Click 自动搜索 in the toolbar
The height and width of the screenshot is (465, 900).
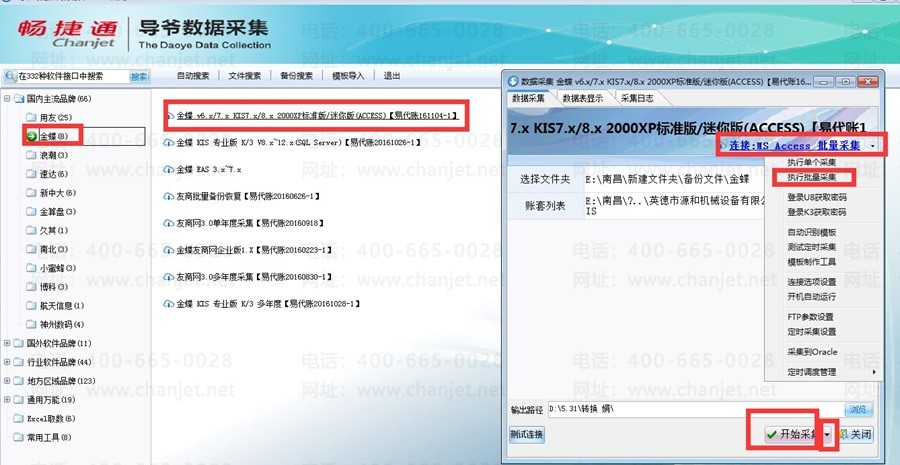pyautogui.click(x=193, y=76)
